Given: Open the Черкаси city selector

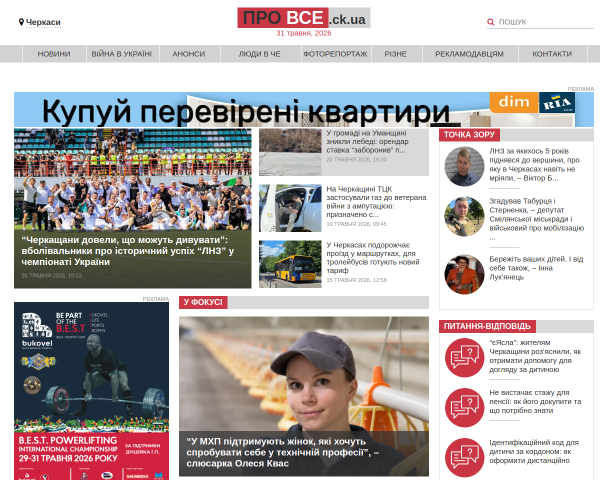Looking at the screenshot, I should pos(43,22).
